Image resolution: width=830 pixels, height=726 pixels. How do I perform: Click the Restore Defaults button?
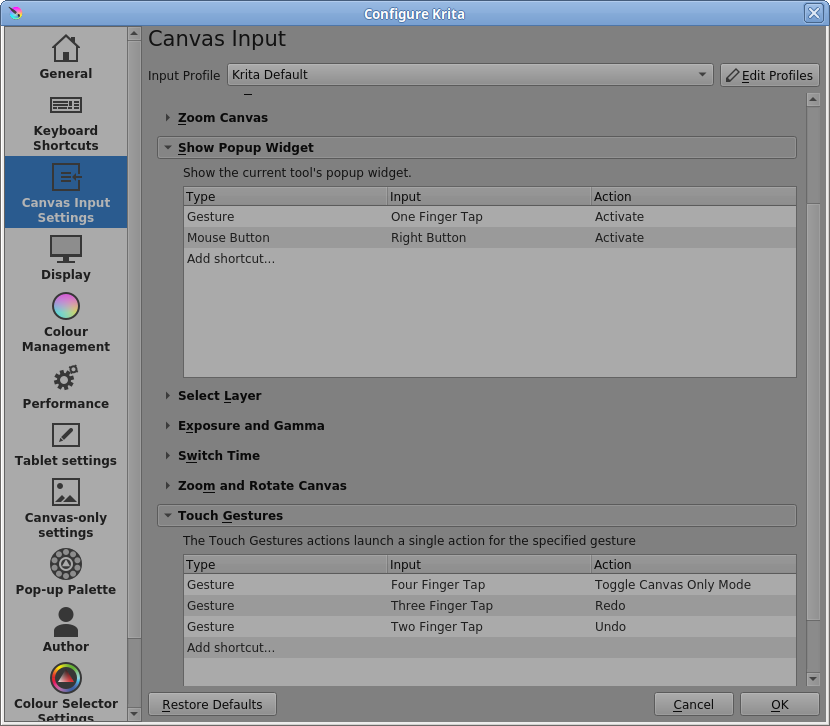click(x=212, y=704)
